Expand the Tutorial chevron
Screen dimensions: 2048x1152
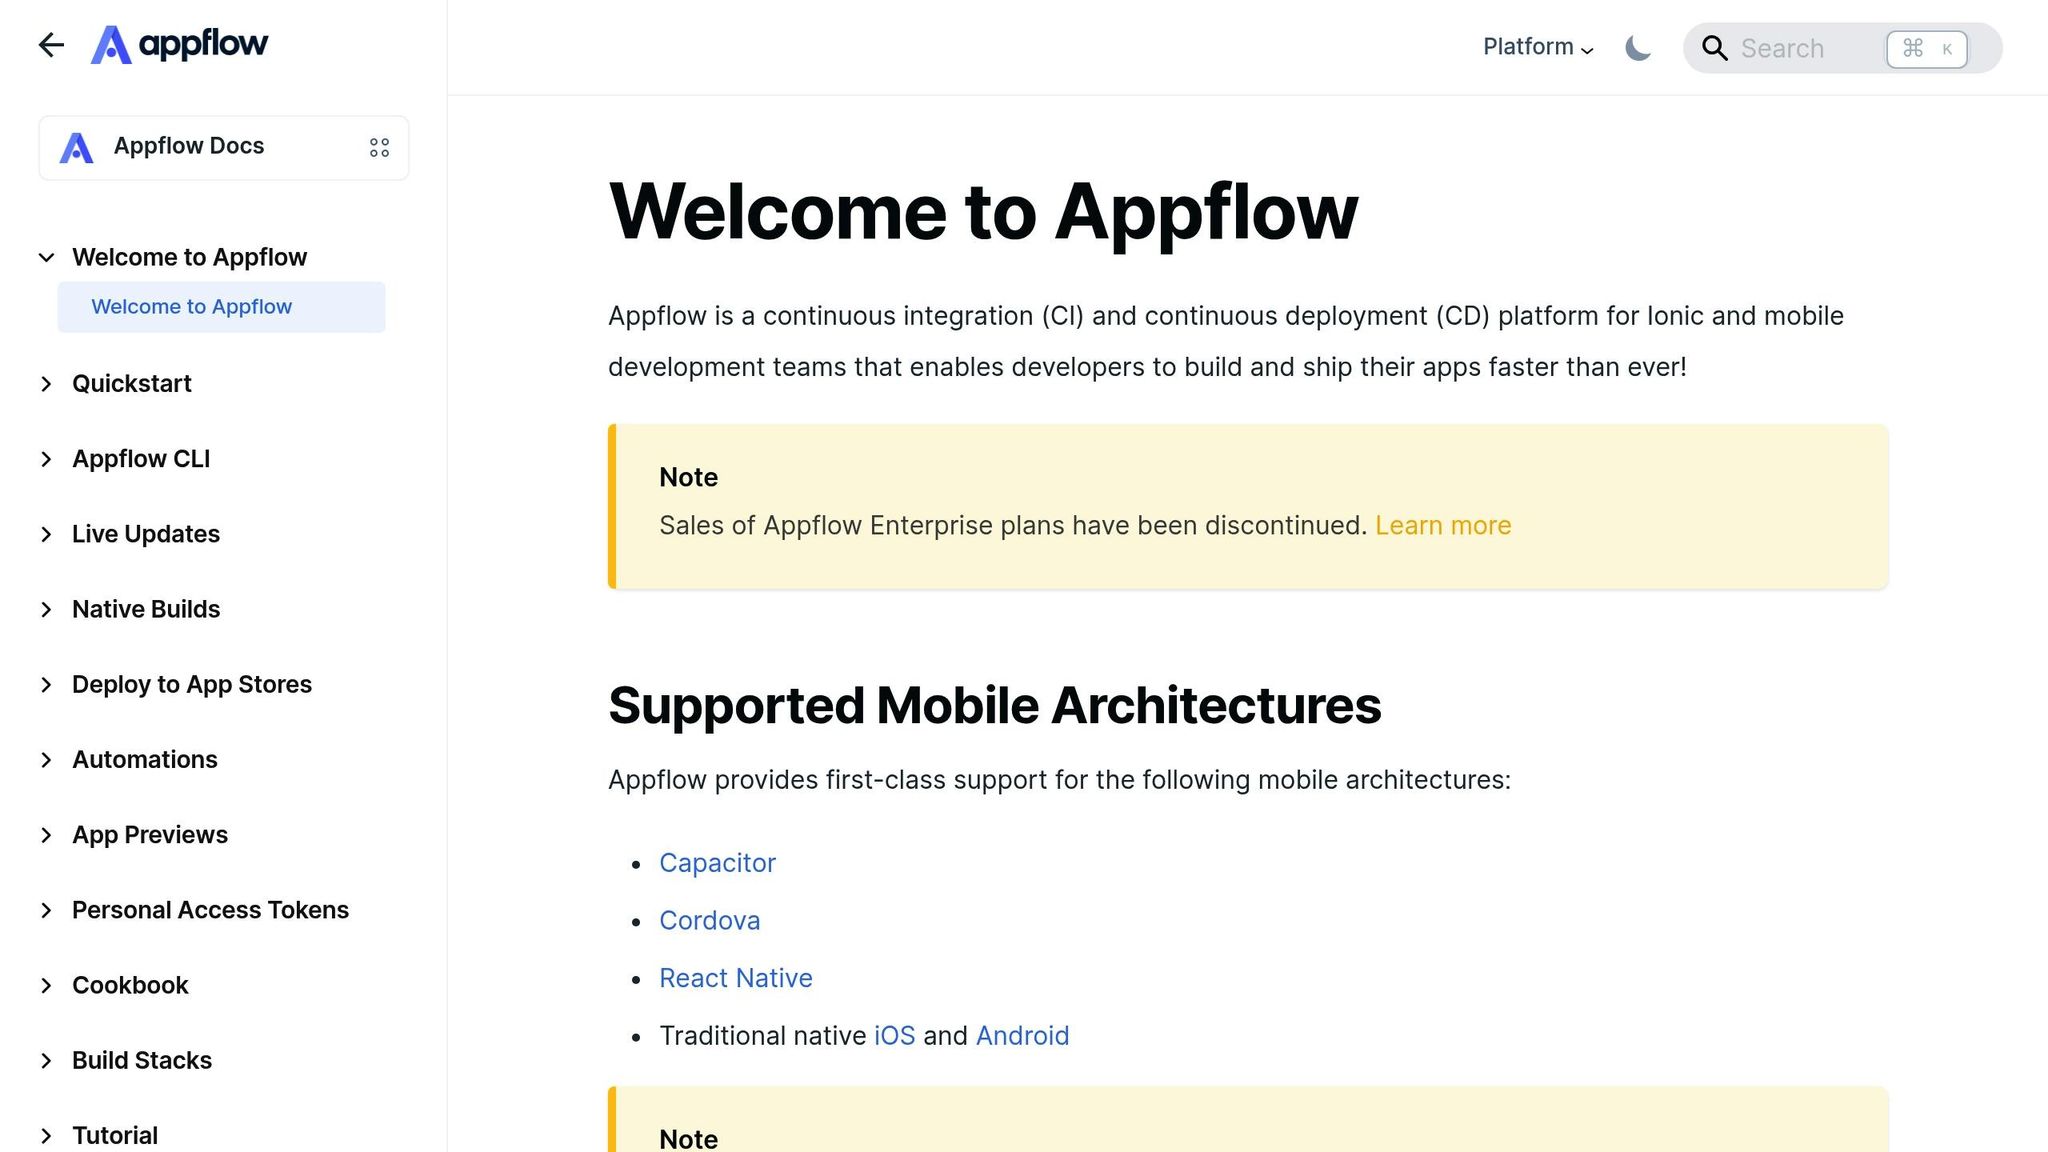pos(46,1136)
